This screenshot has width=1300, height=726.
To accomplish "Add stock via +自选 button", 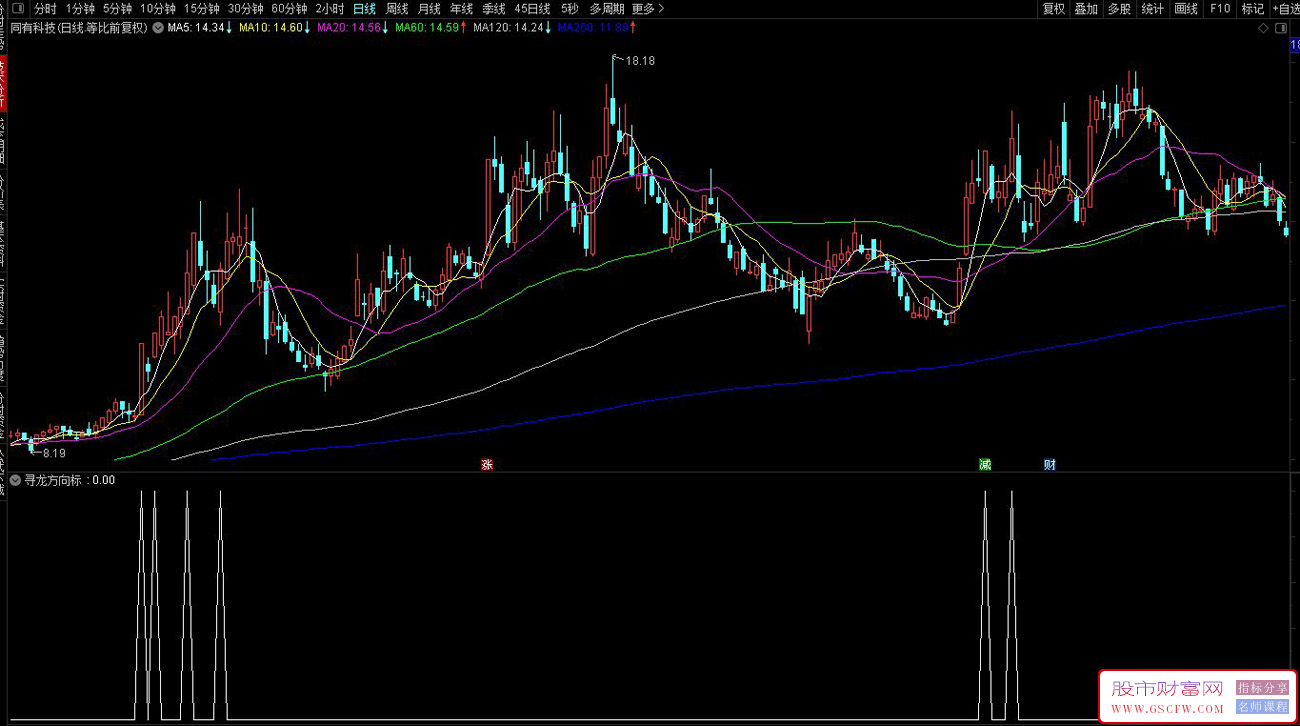I will 1285,9.
